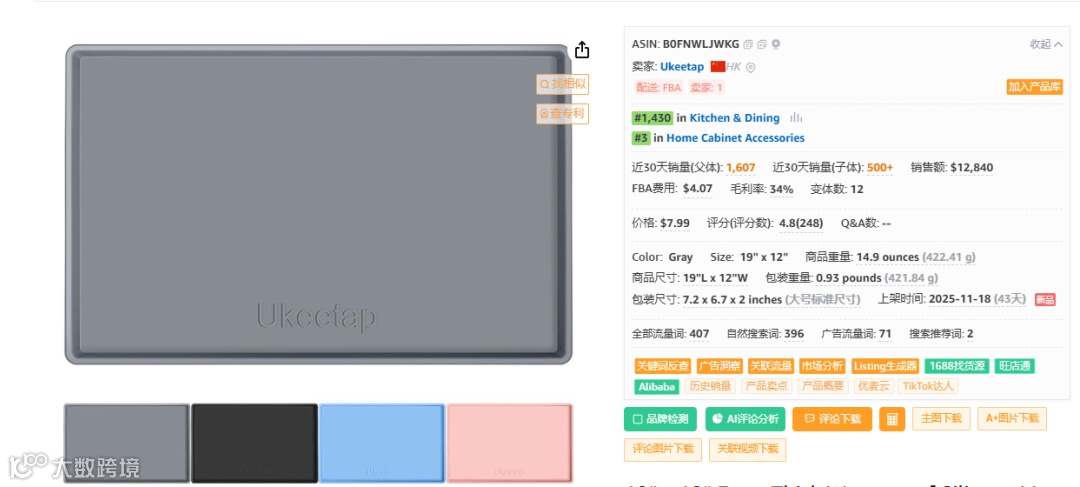Click the lightbulb icon after the ASIN
1080x487 pixels.
(x=776, y=45)
